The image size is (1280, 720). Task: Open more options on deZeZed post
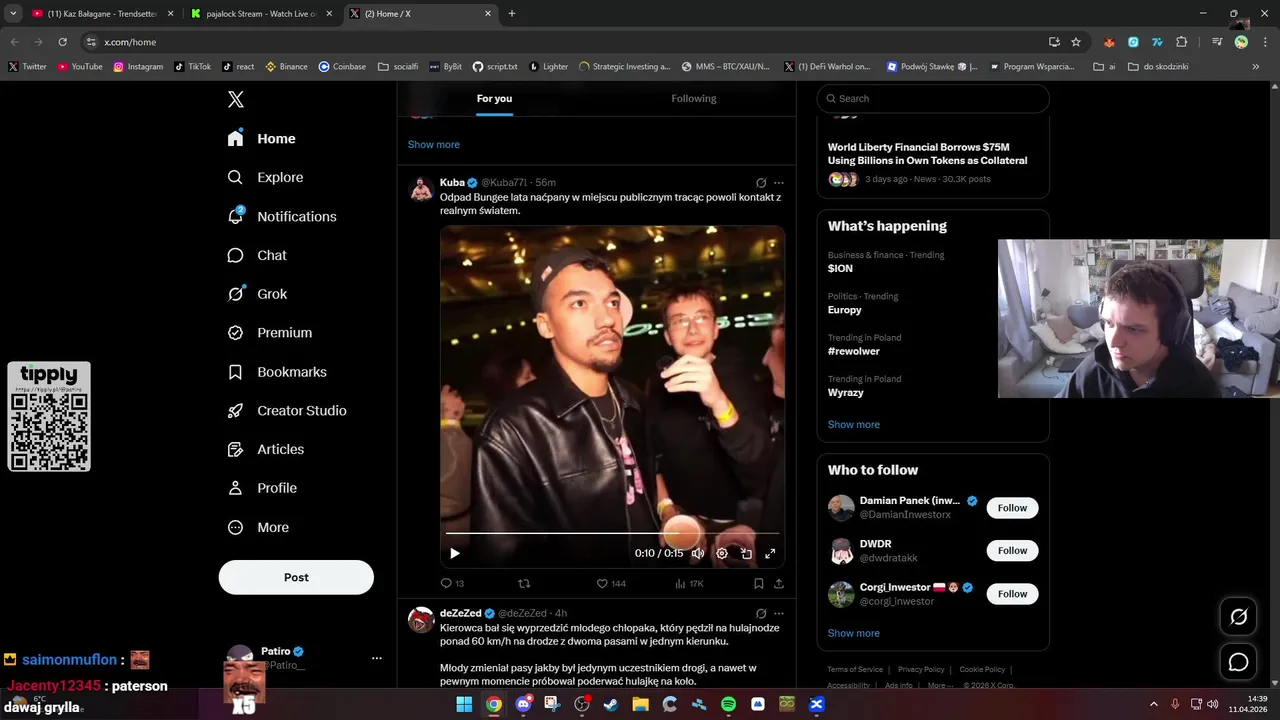pyautogui.click(x=779, y=613)
